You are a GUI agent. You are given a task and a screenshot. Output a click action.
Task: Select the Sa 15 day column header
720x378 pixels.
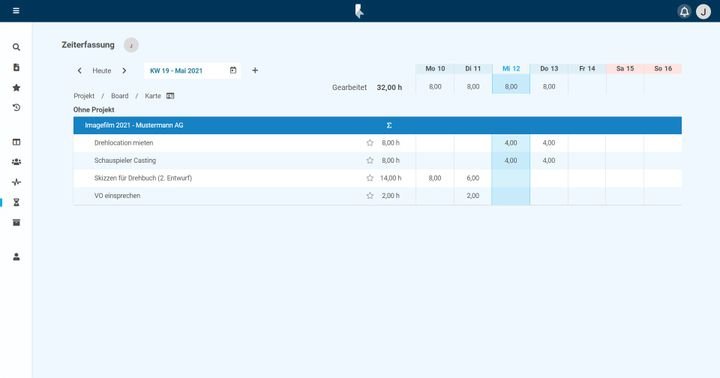click(625, 68)
